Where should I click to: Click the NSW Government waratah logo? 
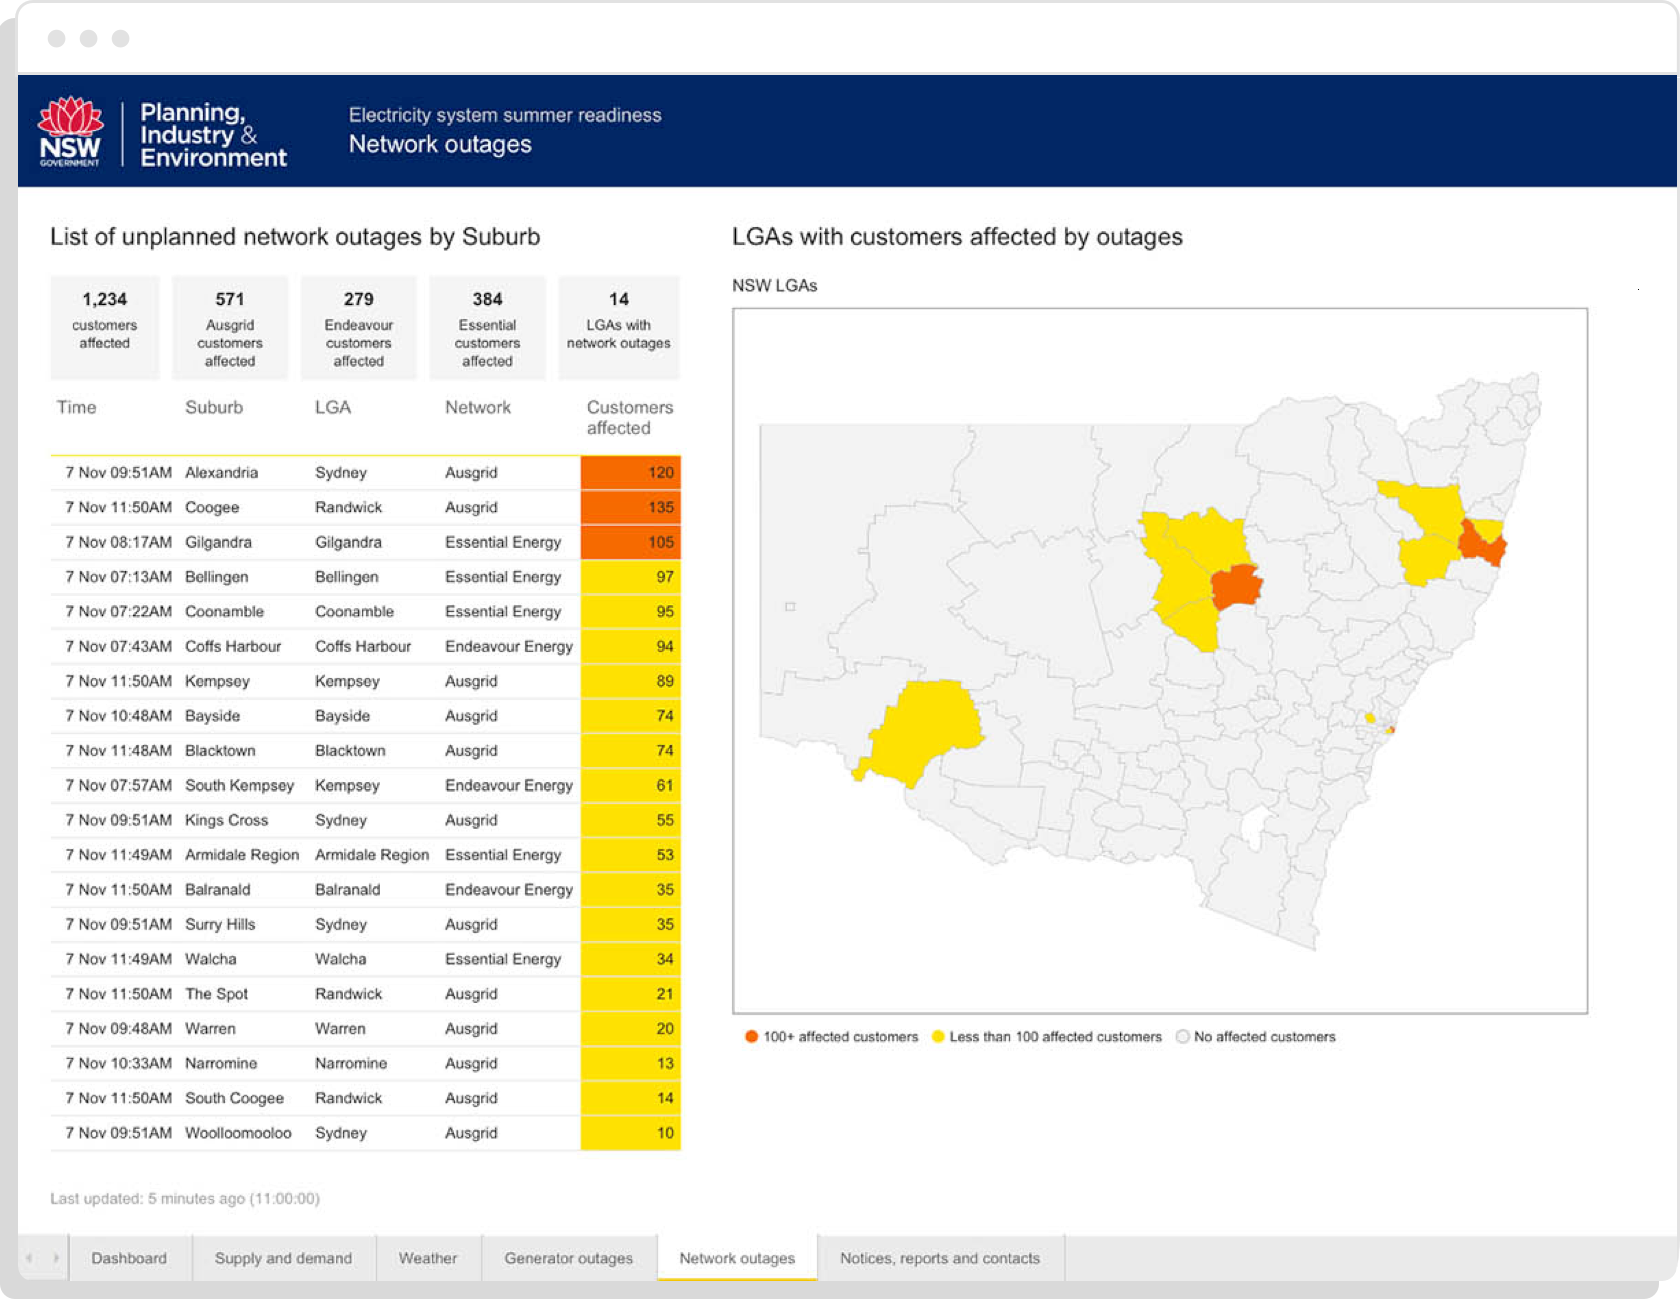[70, 131]
